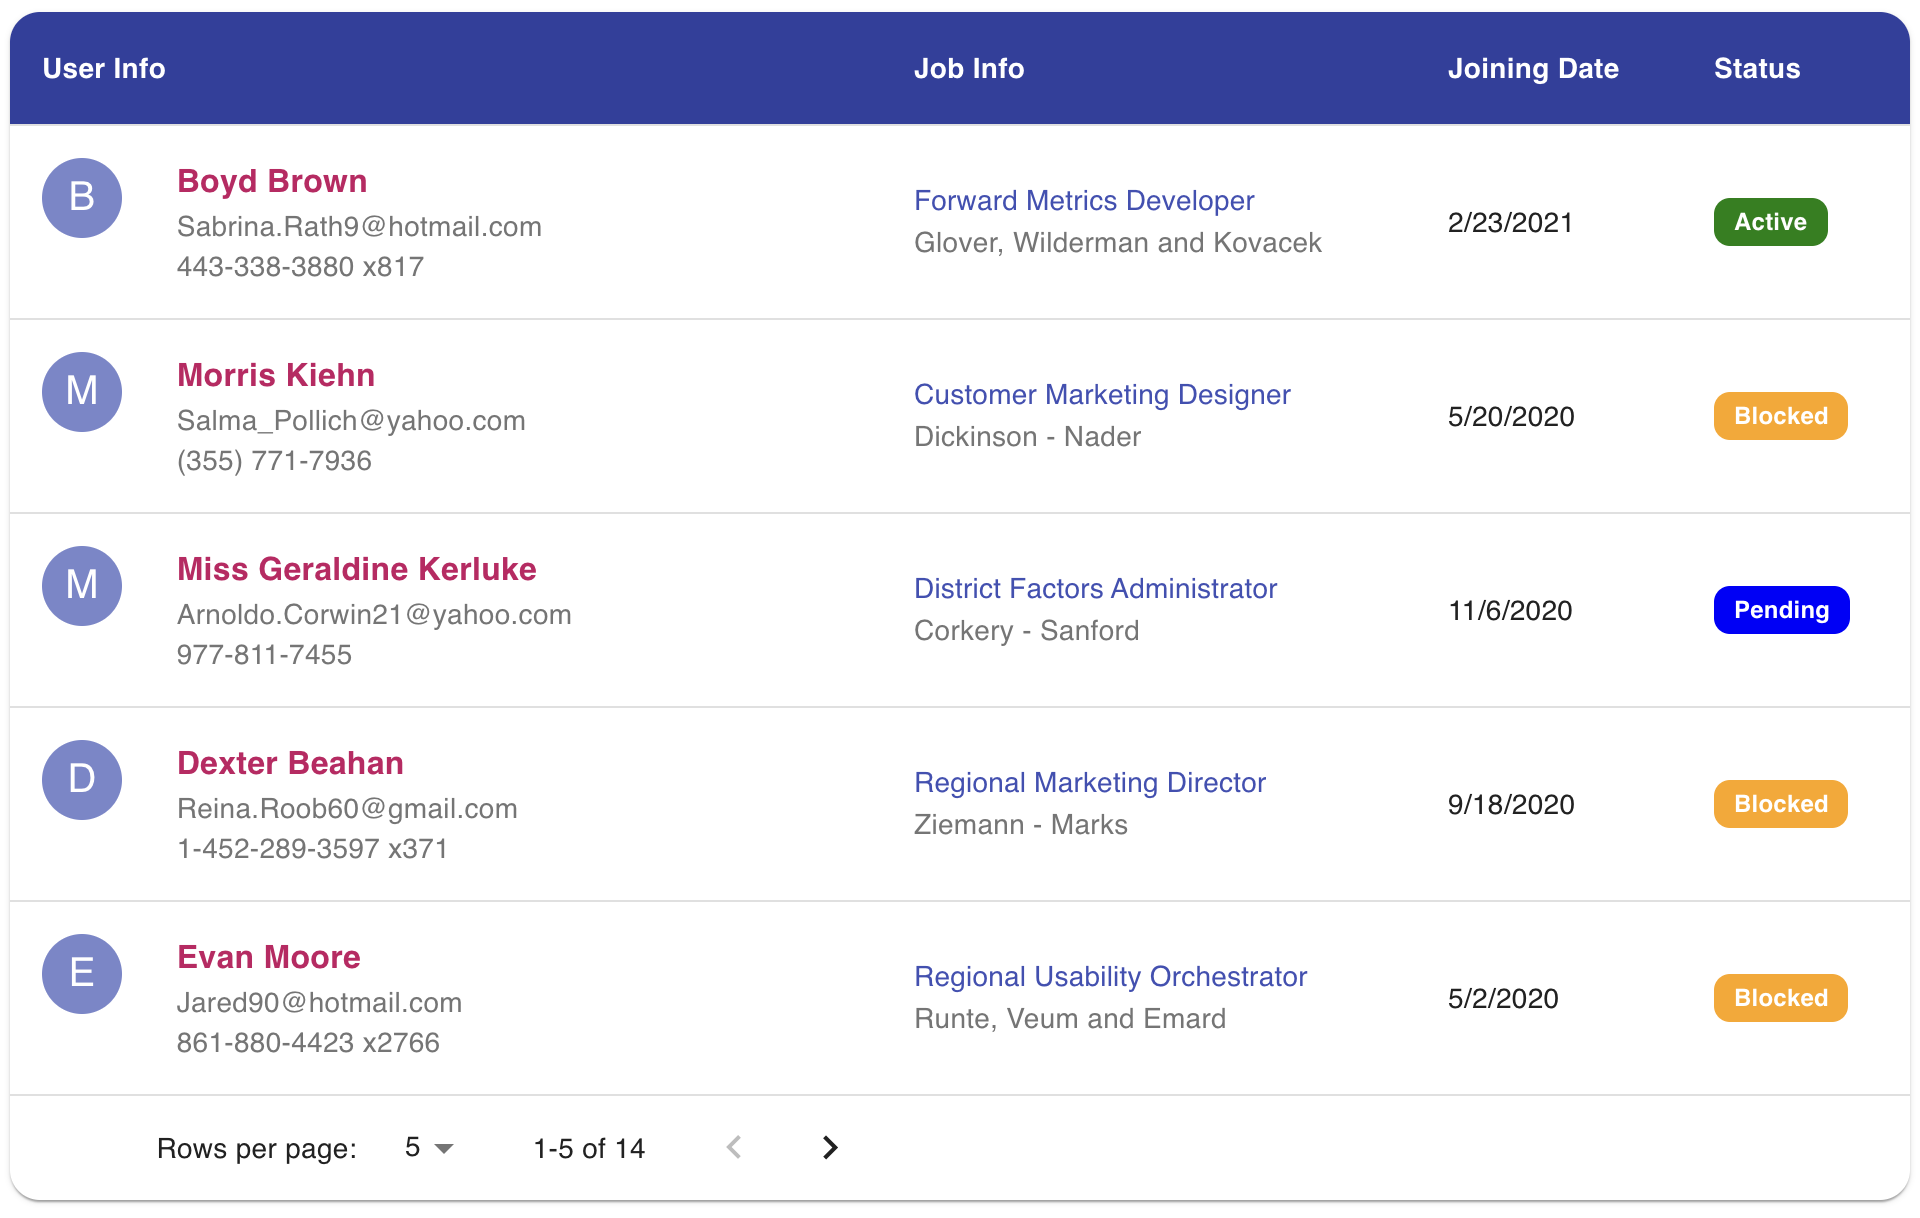Click the Blocked badge for Morris Kiehn

(1780, 415)
